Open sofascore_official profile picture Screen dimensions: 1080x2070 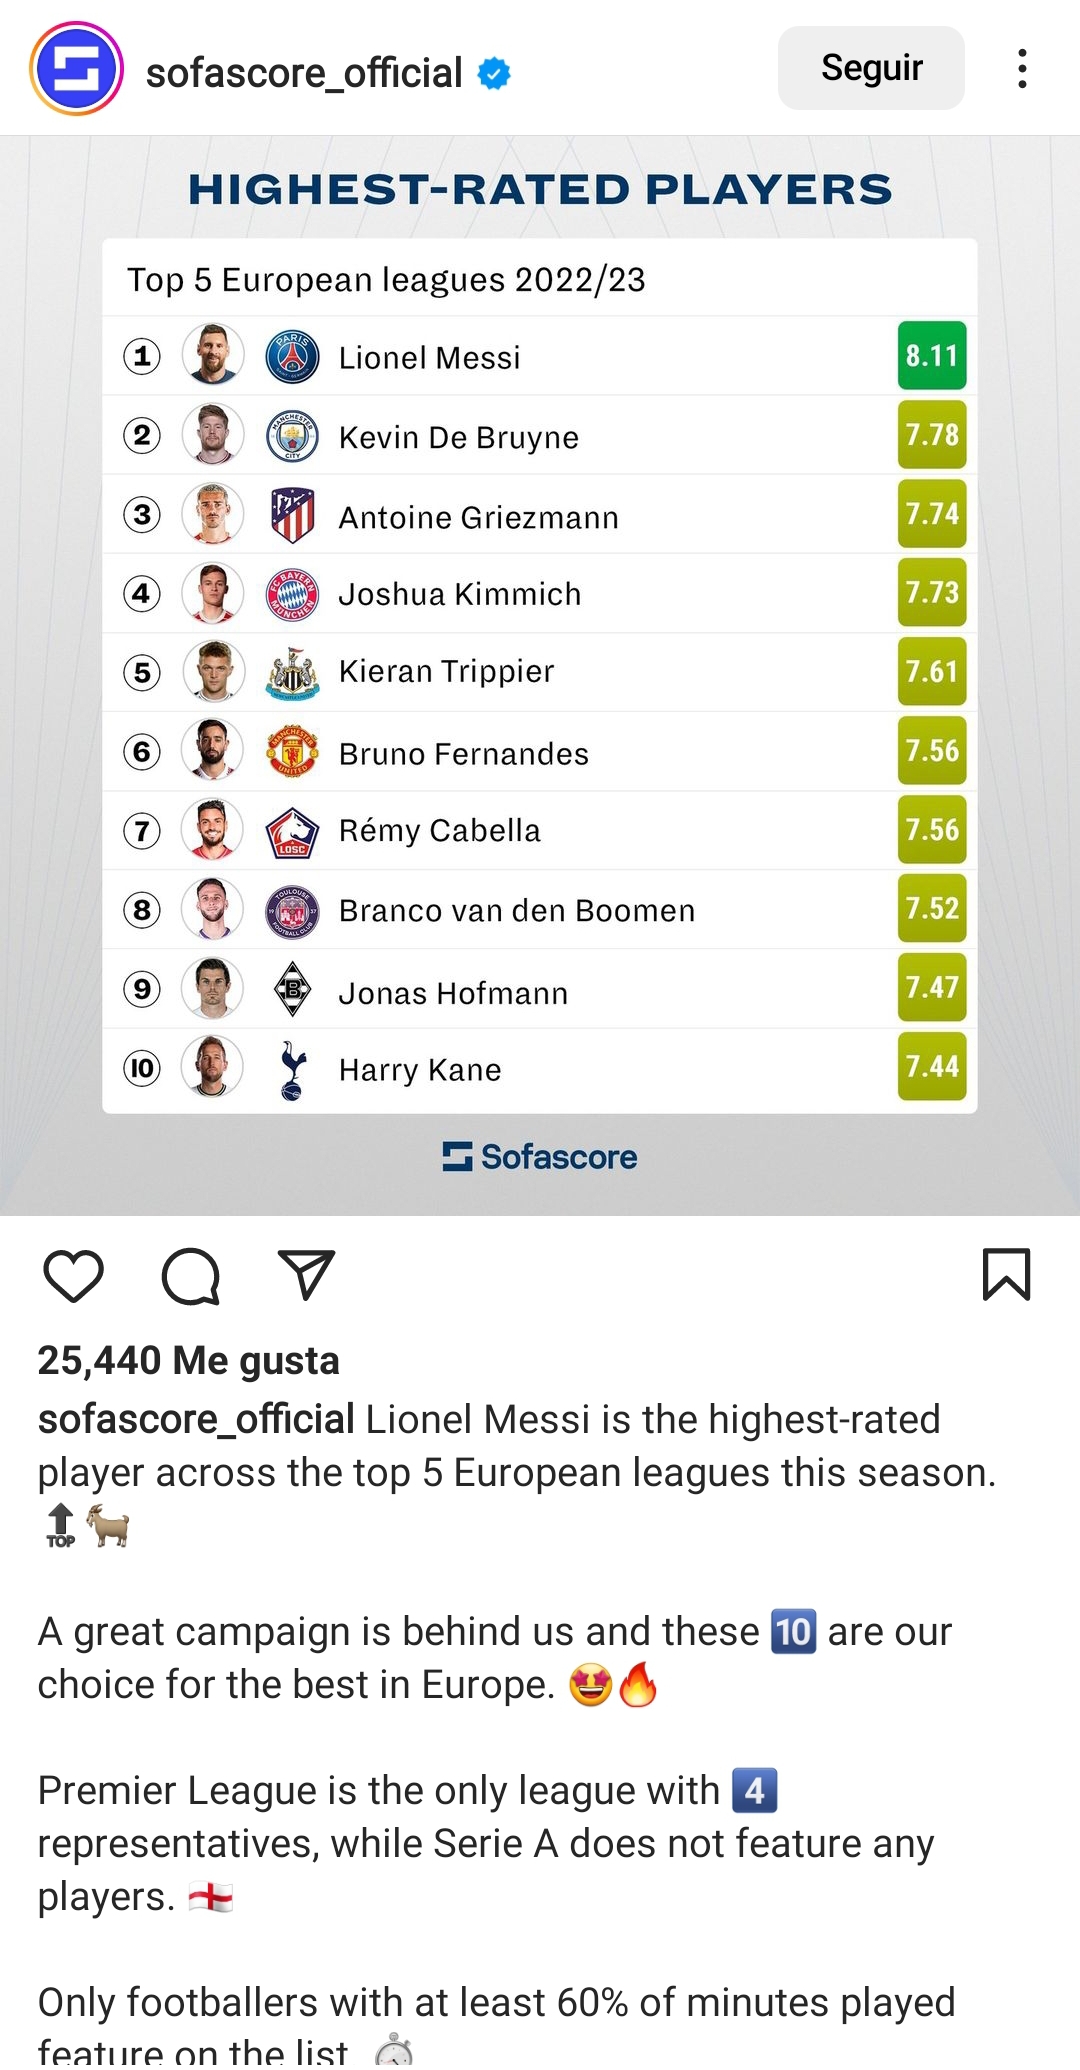point(76,69)
